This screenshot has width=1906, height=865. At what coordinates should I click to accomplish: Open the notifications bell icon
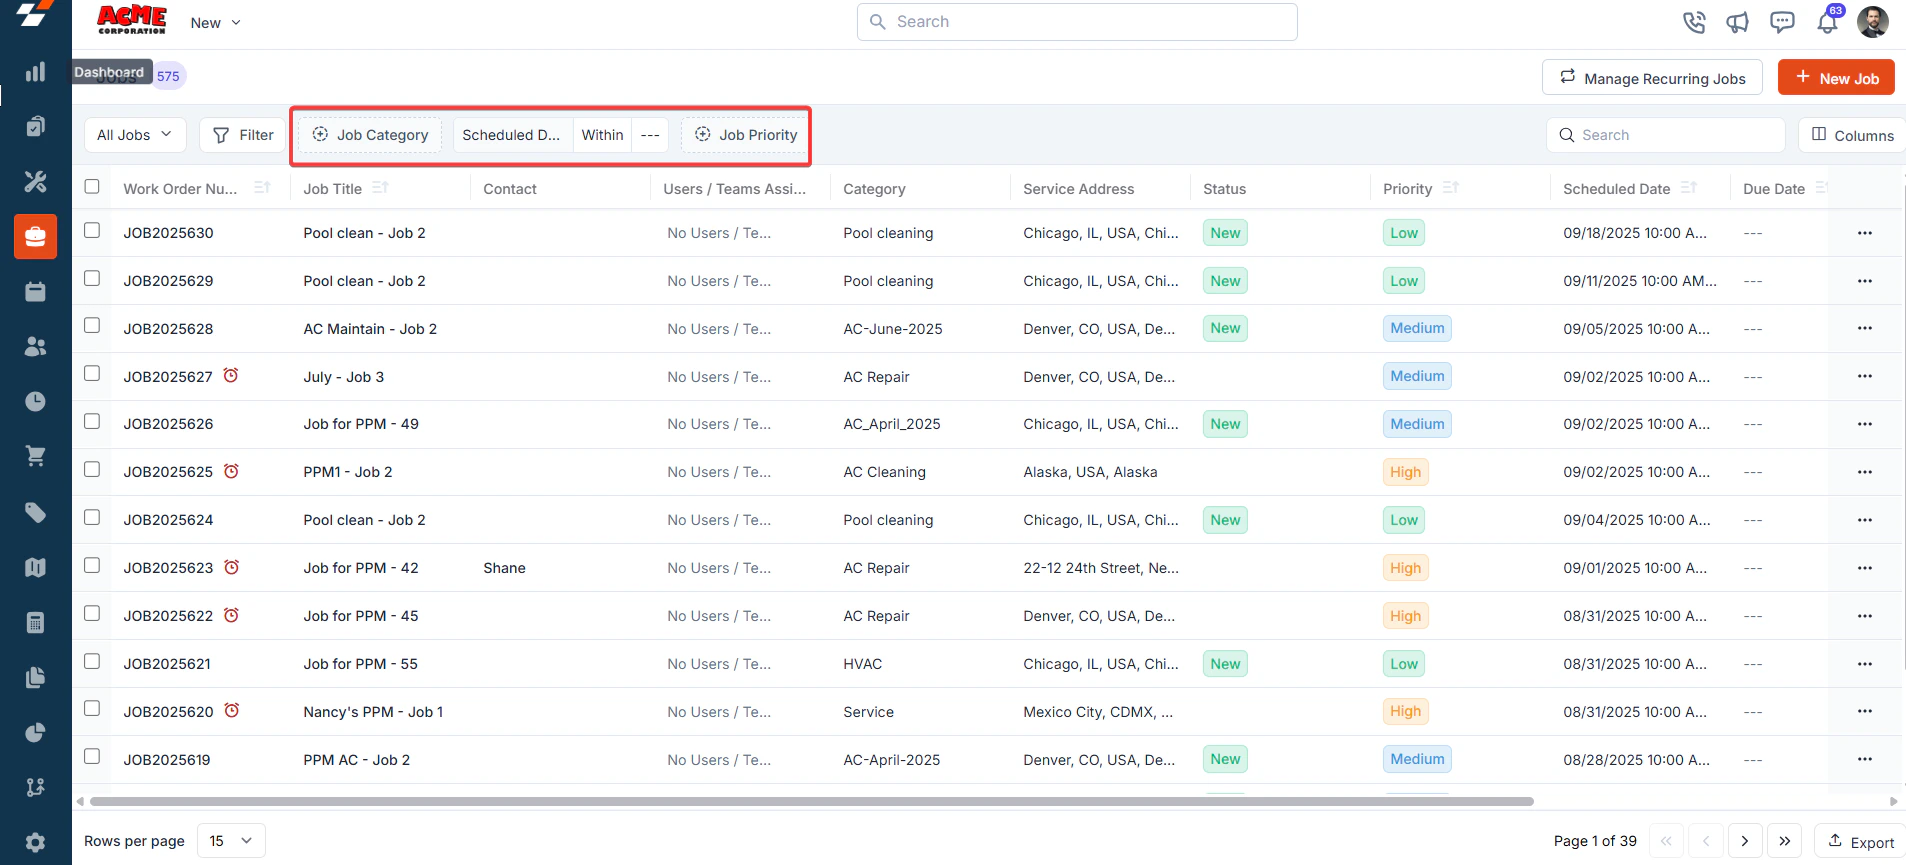[x=1828, y=22]
